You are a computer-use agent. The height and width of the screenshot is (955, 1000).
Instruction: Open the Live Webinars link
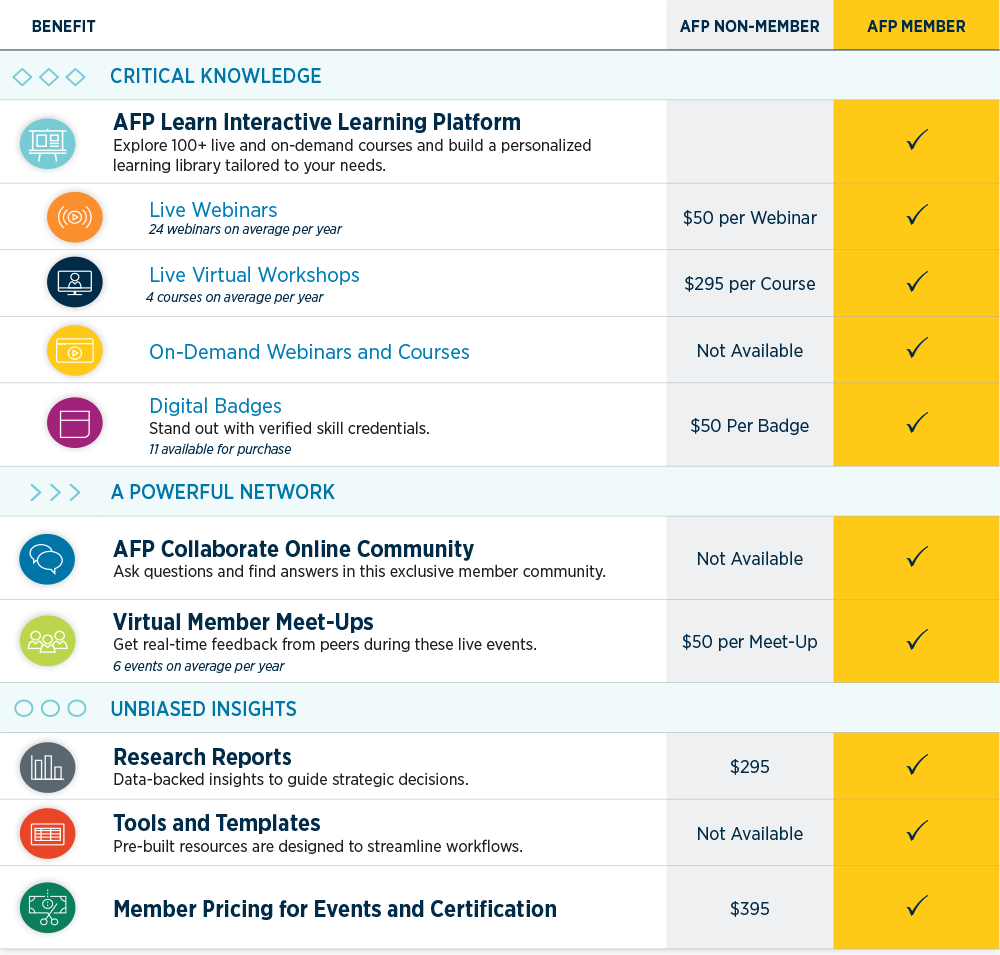[x=213, y=210]
